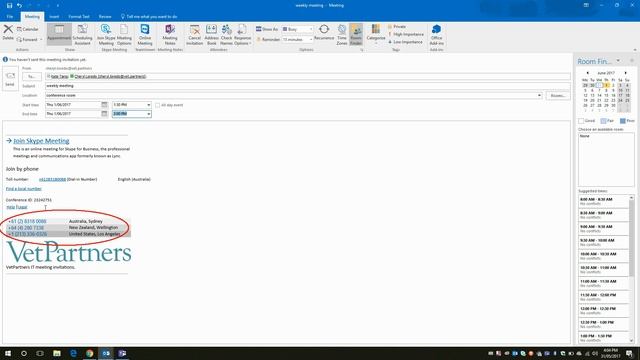Open OneNote Meeting Notes
640x360 pixels.
tap(170, 34)
